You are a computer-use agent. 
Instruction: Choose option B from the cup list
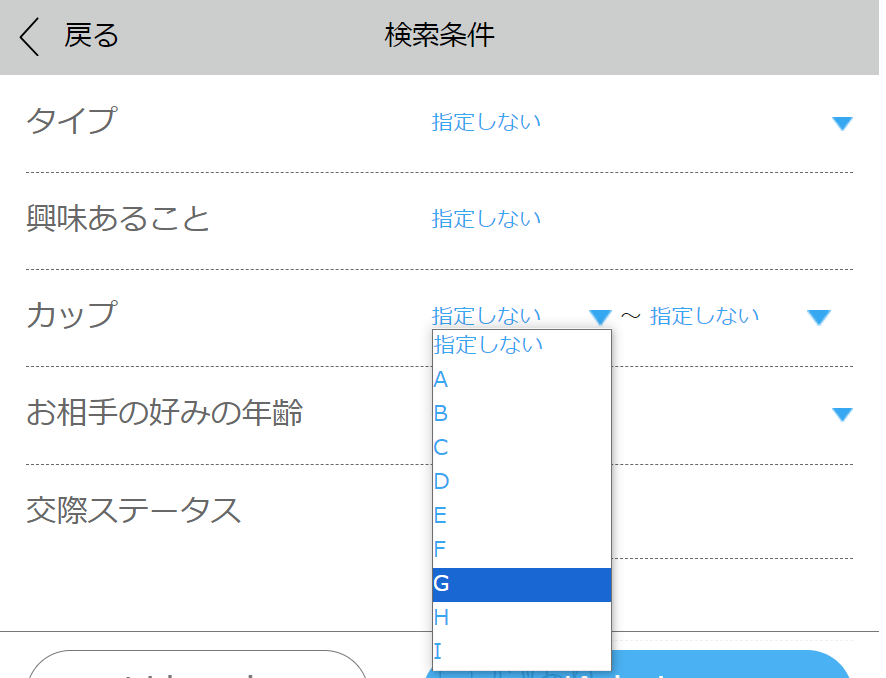pyautogui.click(x=441, y=414)
